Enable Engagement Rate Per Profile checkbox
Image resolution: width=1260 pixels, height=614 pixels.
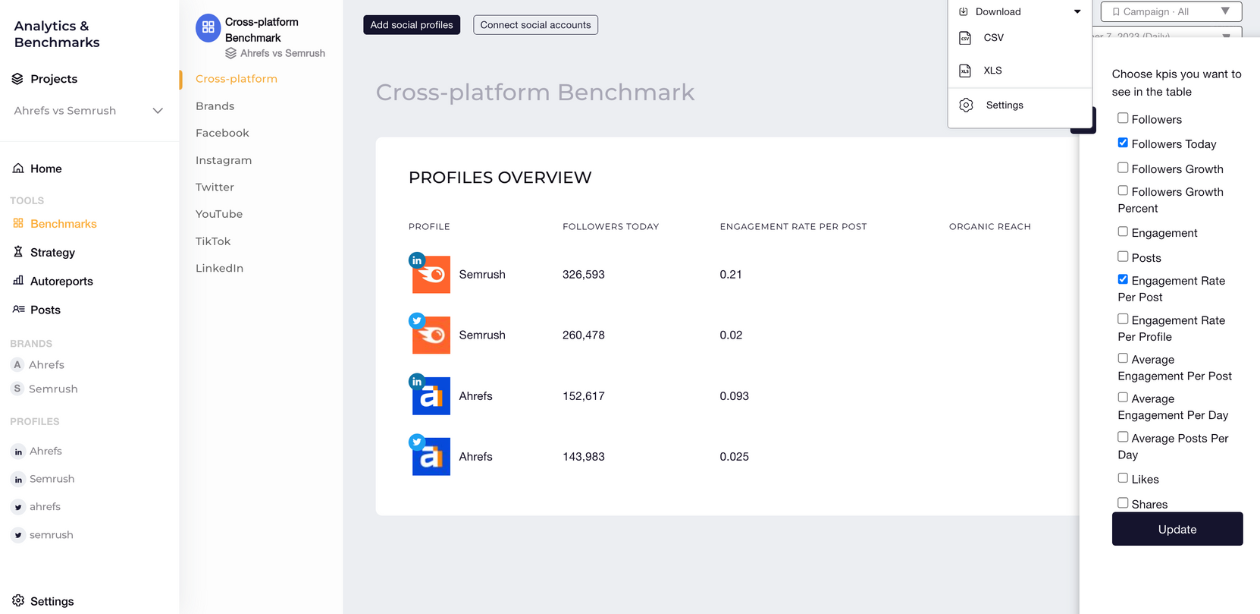[1123, 319]
